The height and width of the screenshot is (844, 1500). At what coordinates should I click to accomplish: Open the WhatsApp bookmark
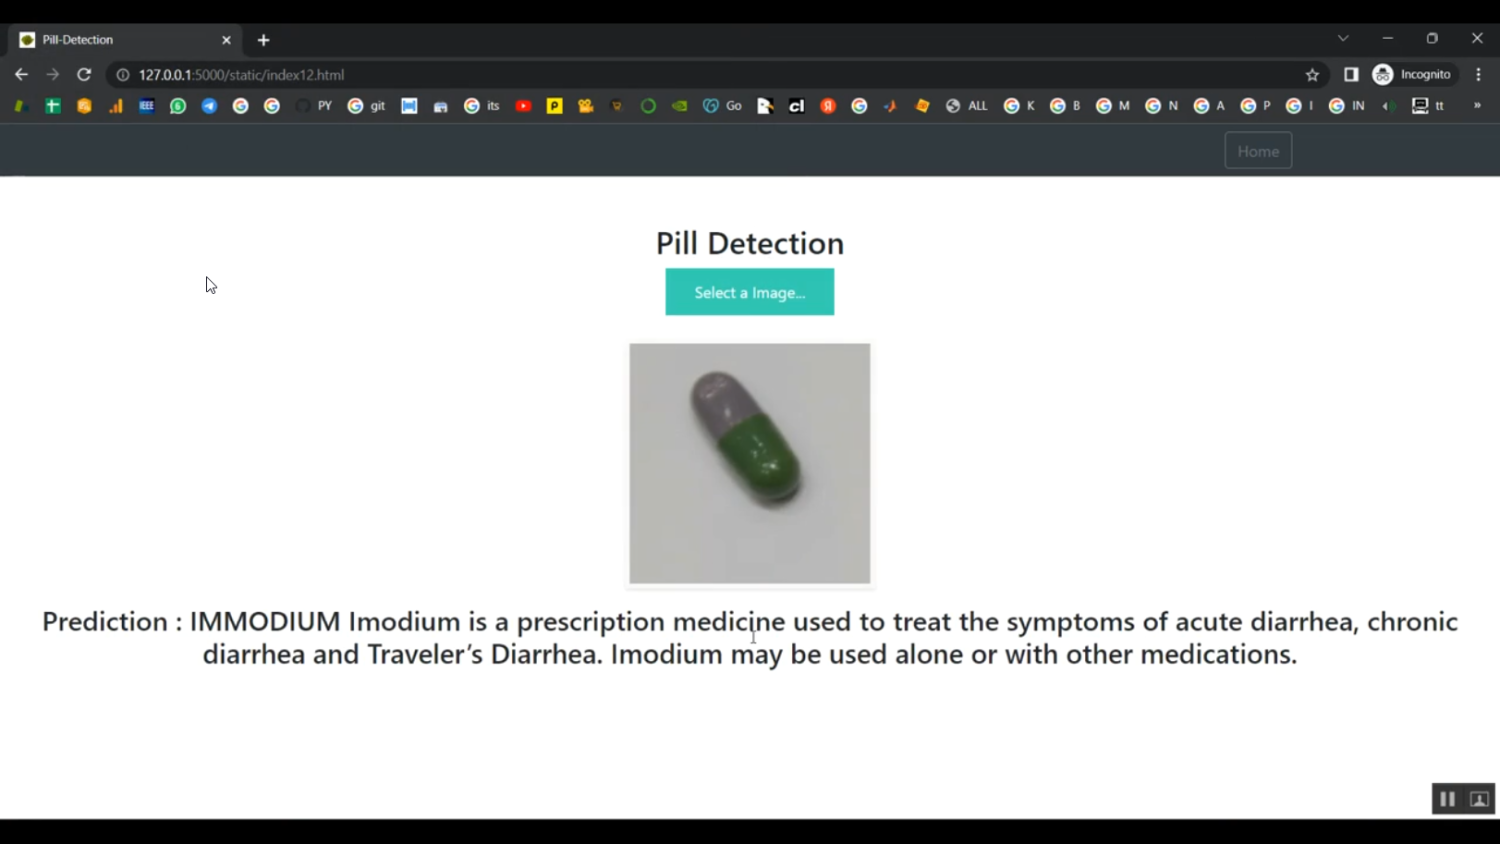(x=178, y=106)
